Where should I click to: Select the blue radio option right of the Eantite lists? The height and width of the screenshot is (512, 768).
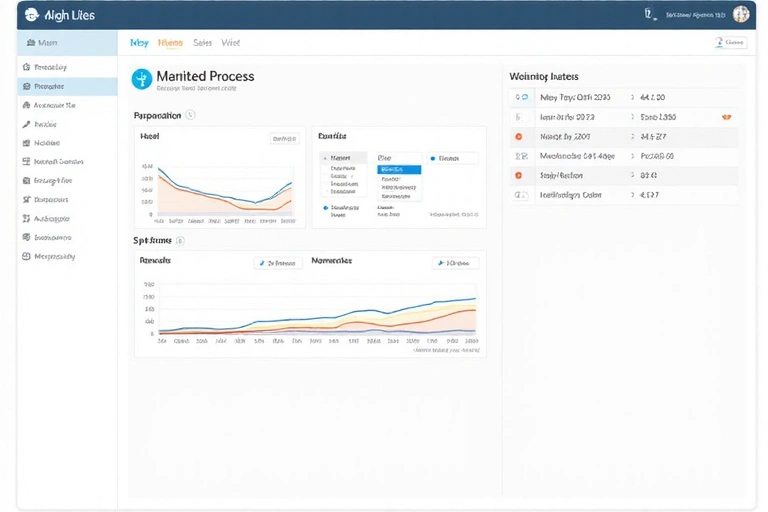[x=432, y=158]
